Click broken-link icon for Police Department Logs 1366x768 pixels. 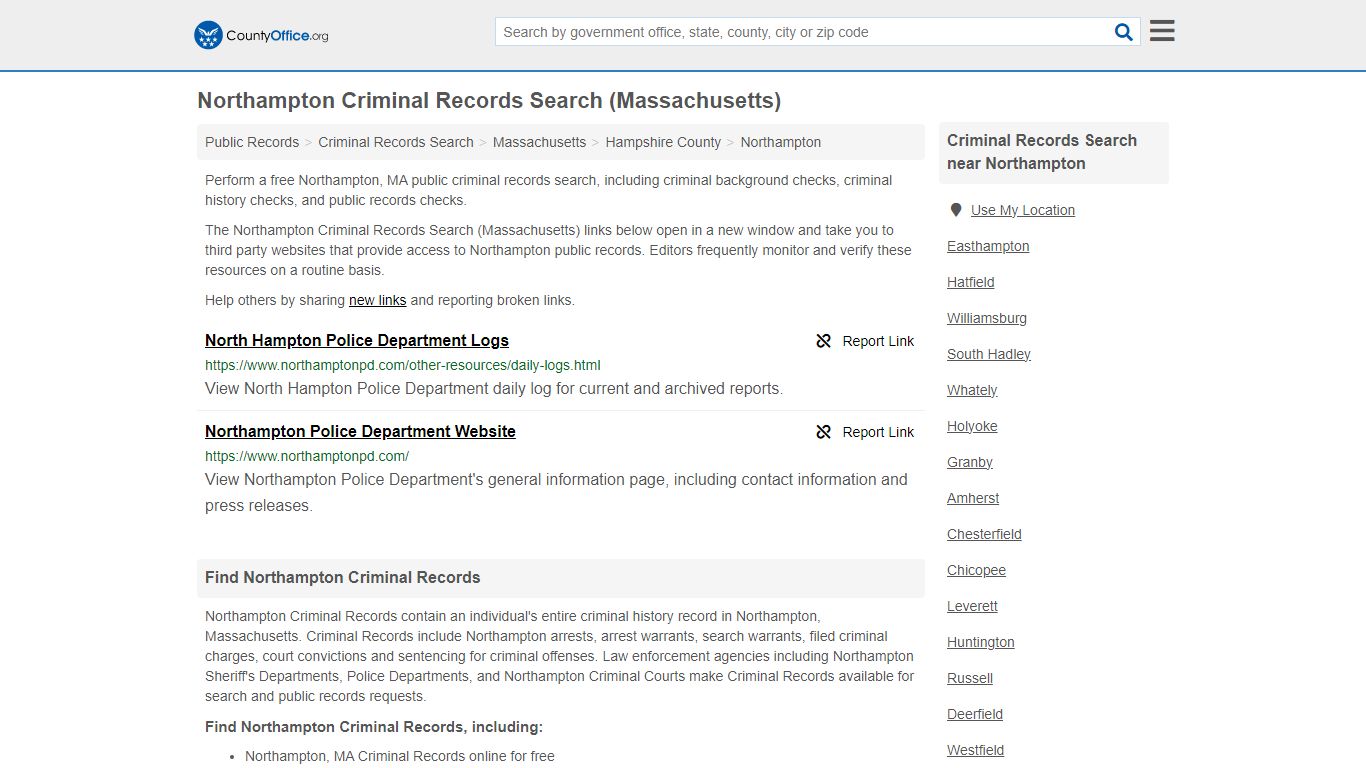[x=824, y=341]
